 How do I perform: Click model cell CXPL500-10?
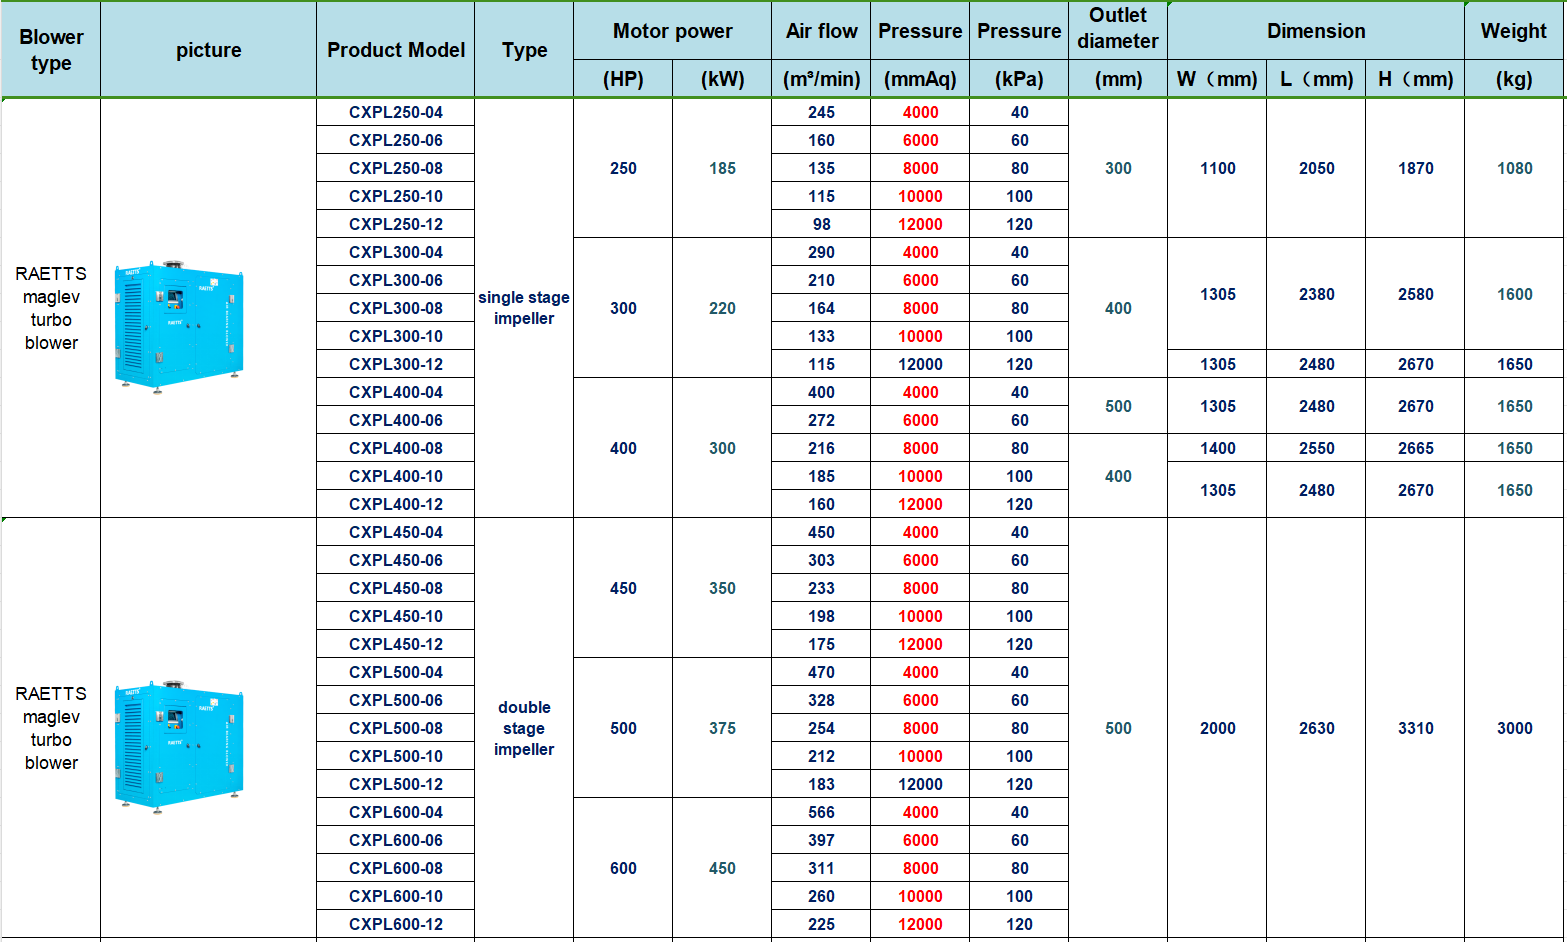(396, 756)
